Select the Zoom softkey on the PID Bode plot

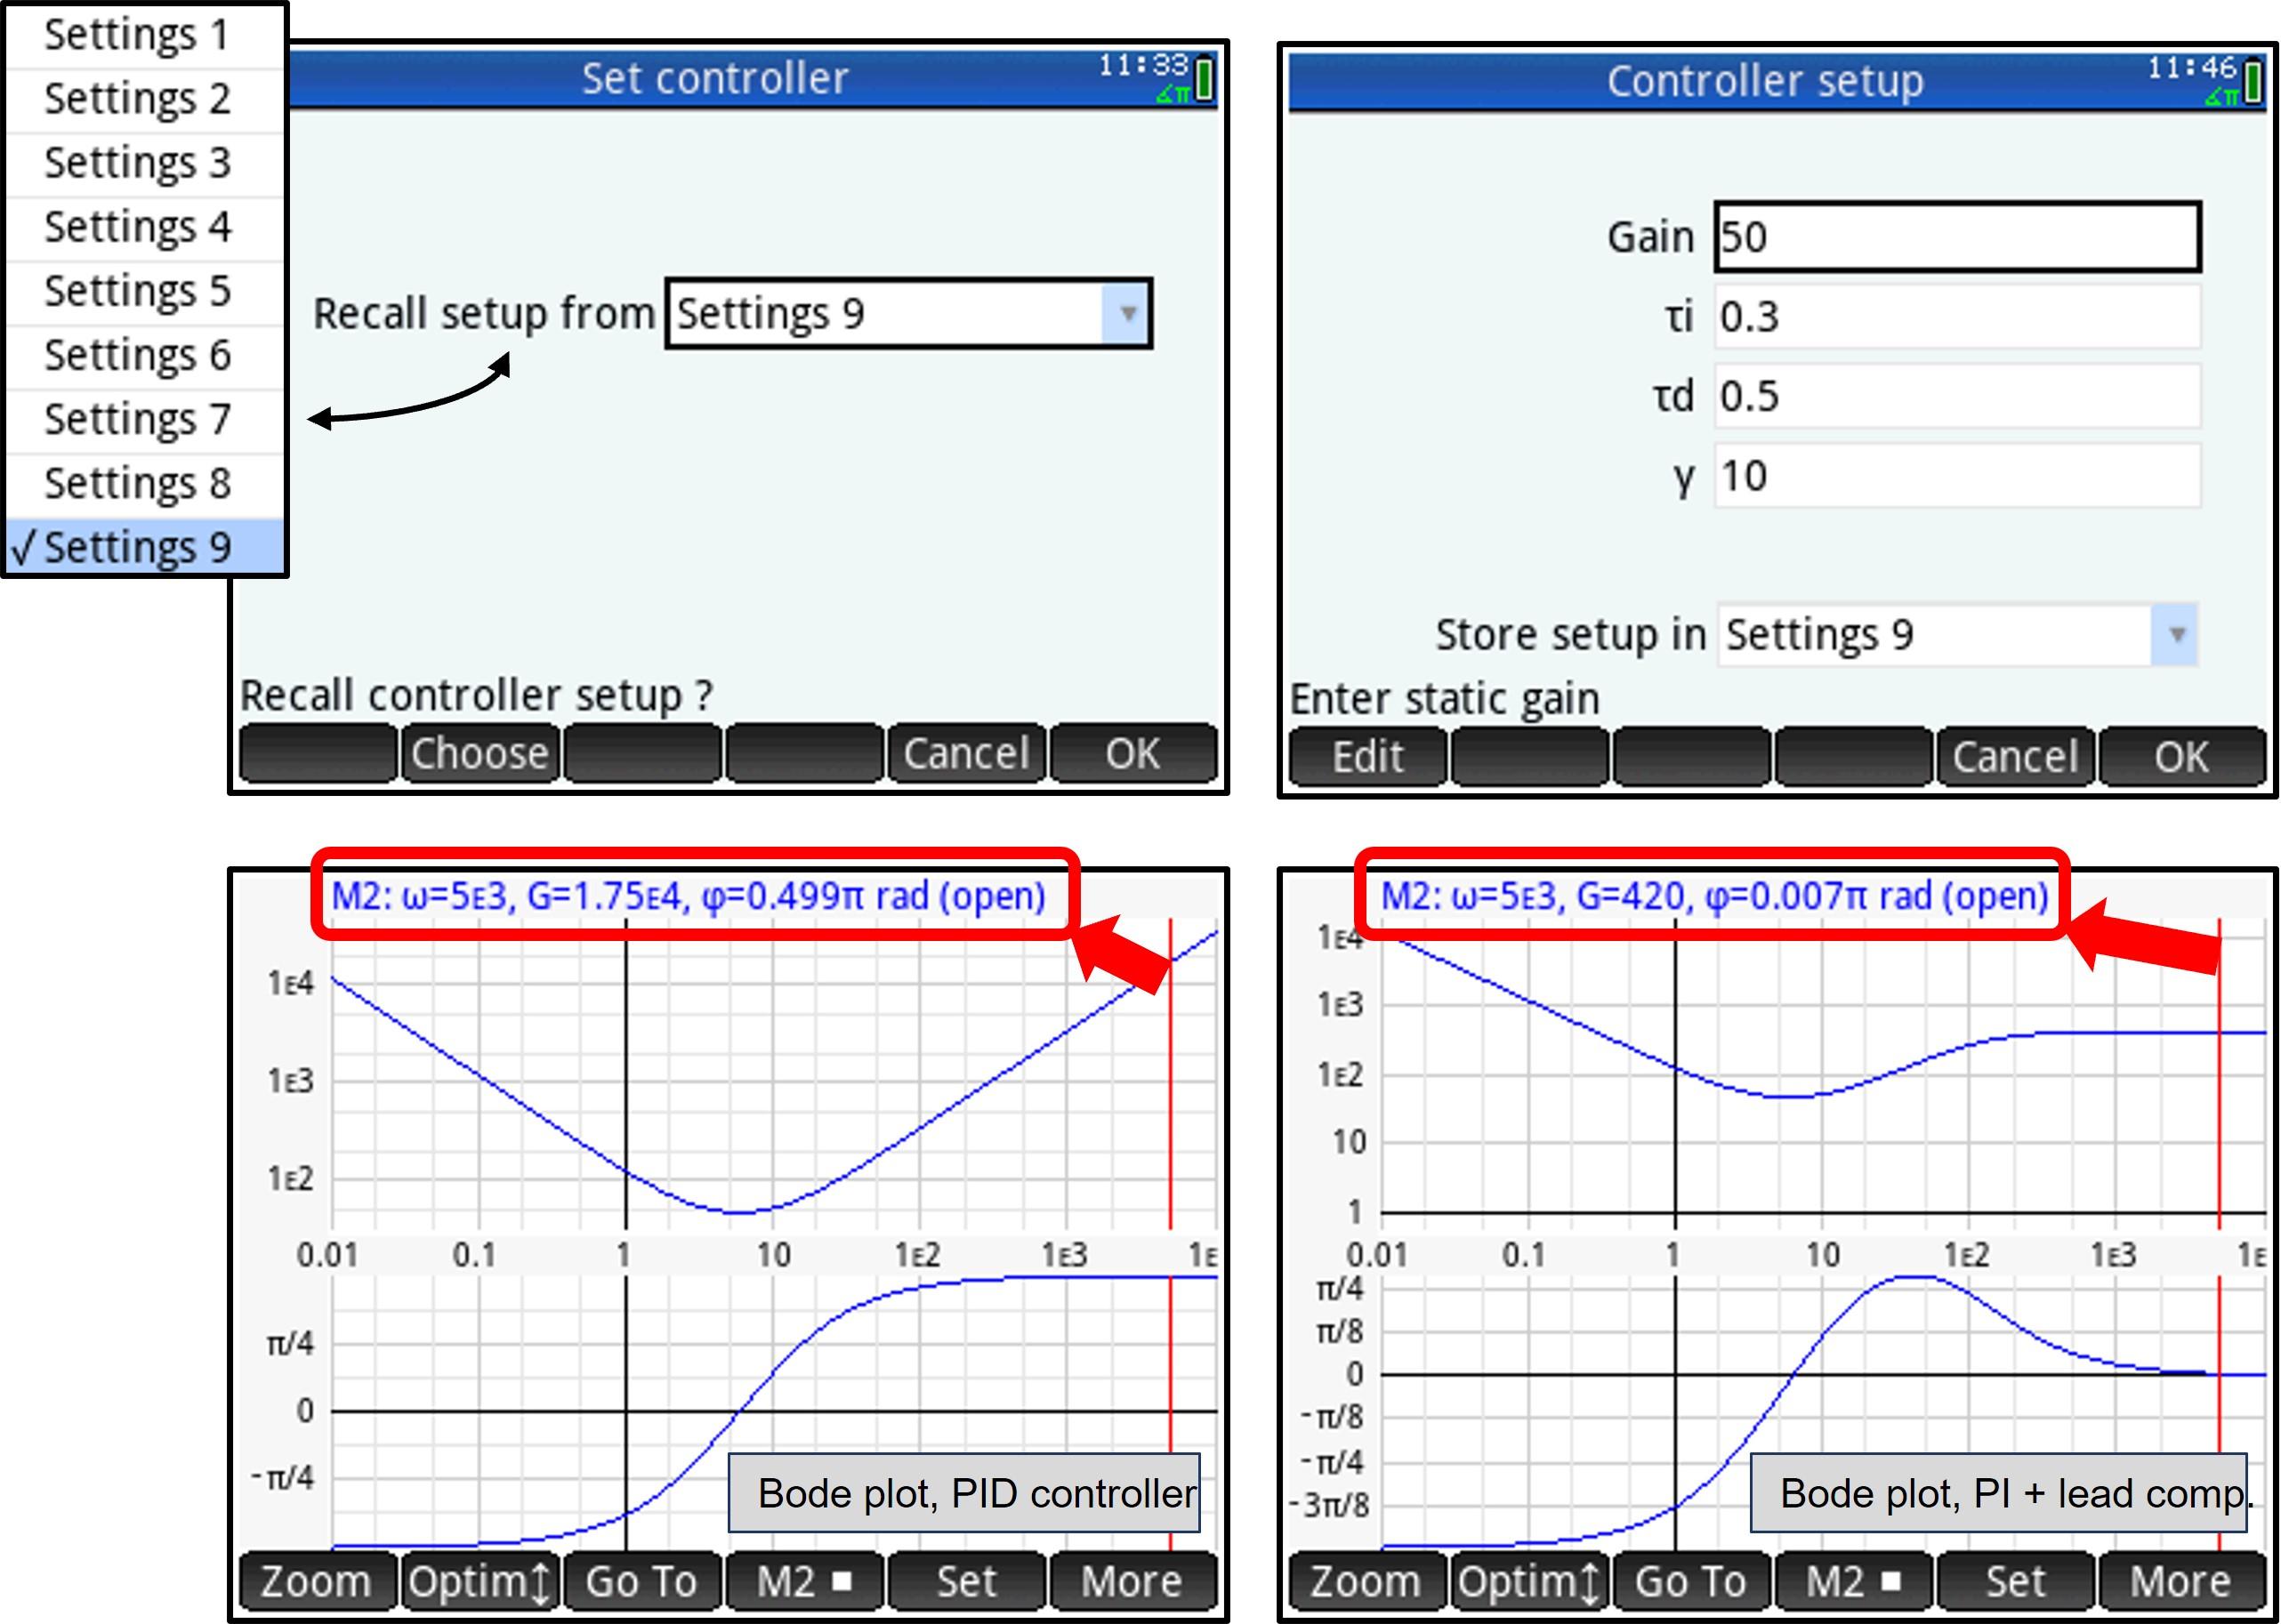316,1581
